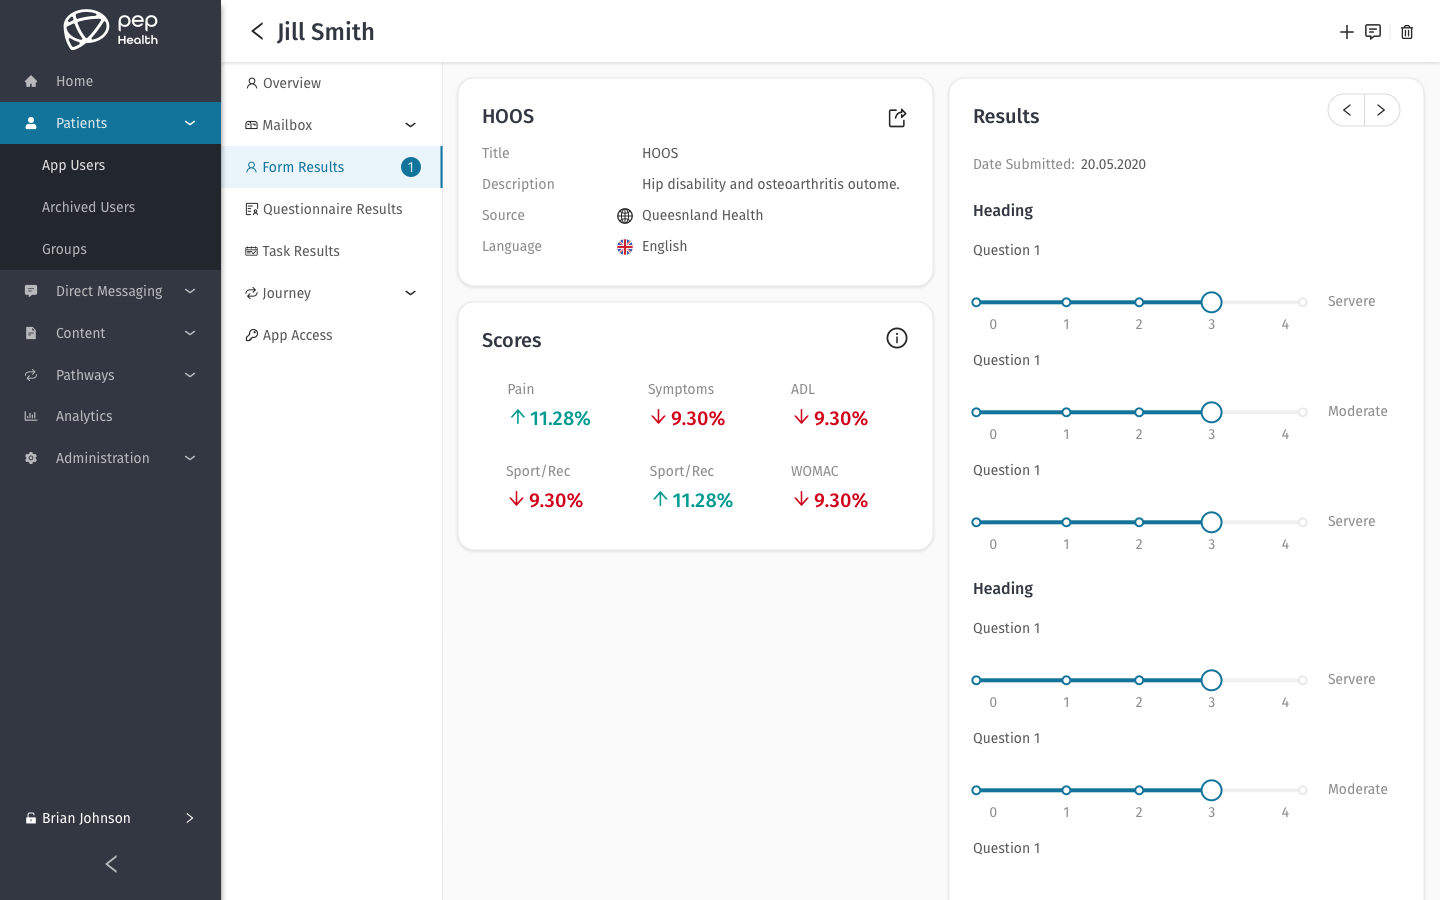The height and width of the screenshot is (900, 1440).
Task: Click the Administration gear icon
Action: pyautogui.click(x=31, y=458)
